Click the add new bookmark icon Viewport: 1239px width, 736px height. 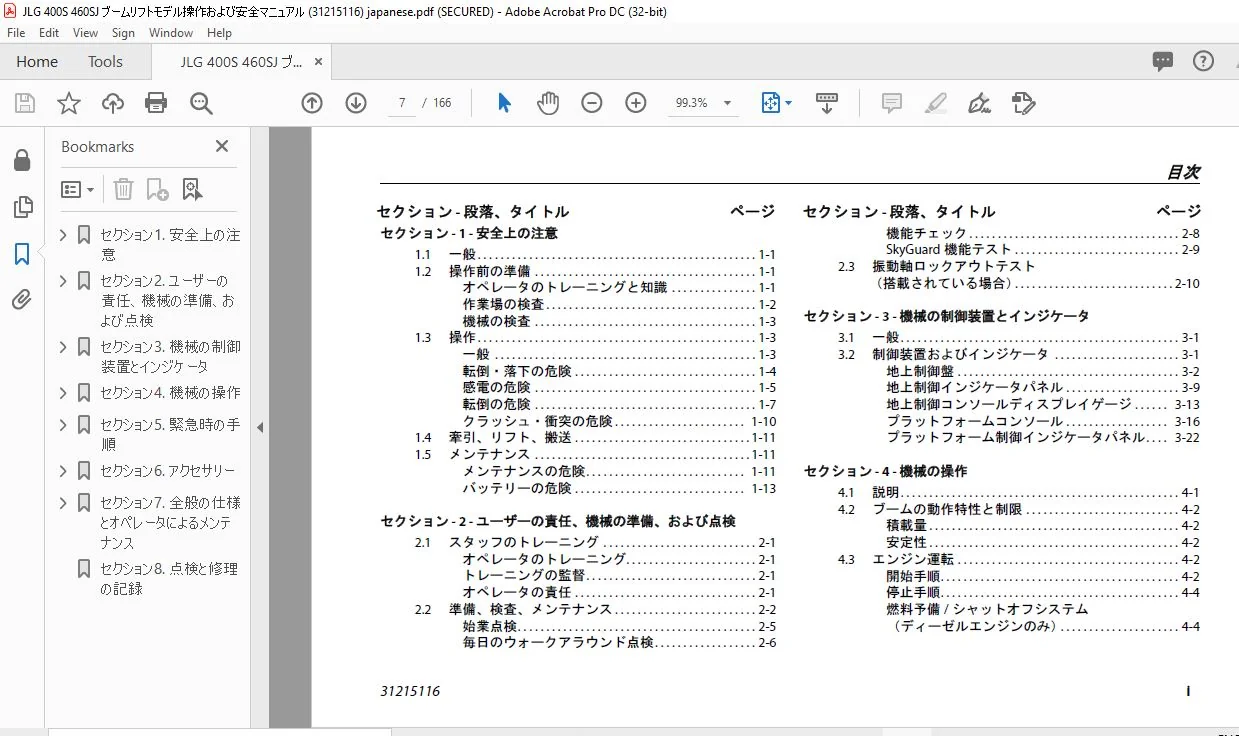(157, 189)
